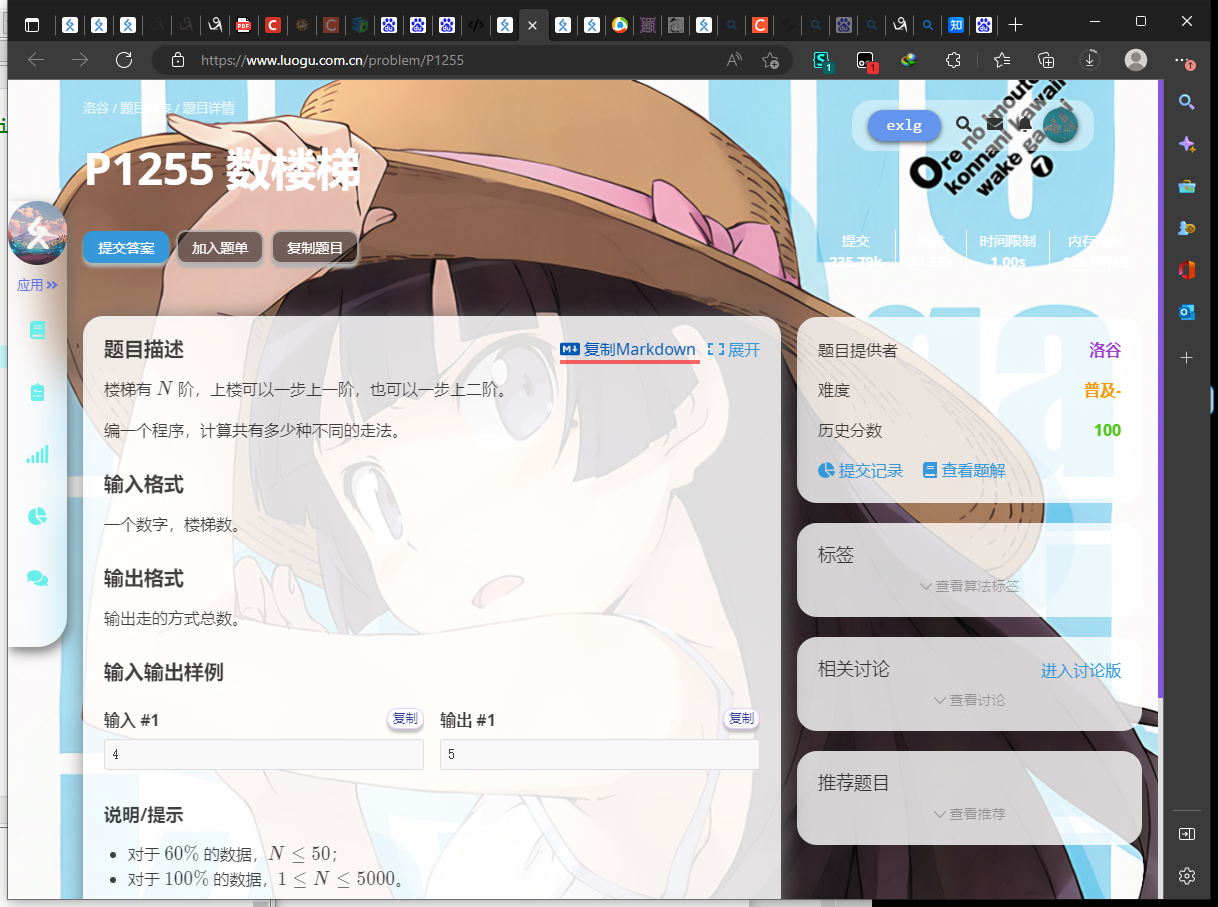Click the 提交答案 button
This screenshot has width=1218, height=907.
click(x=126, y=248)
